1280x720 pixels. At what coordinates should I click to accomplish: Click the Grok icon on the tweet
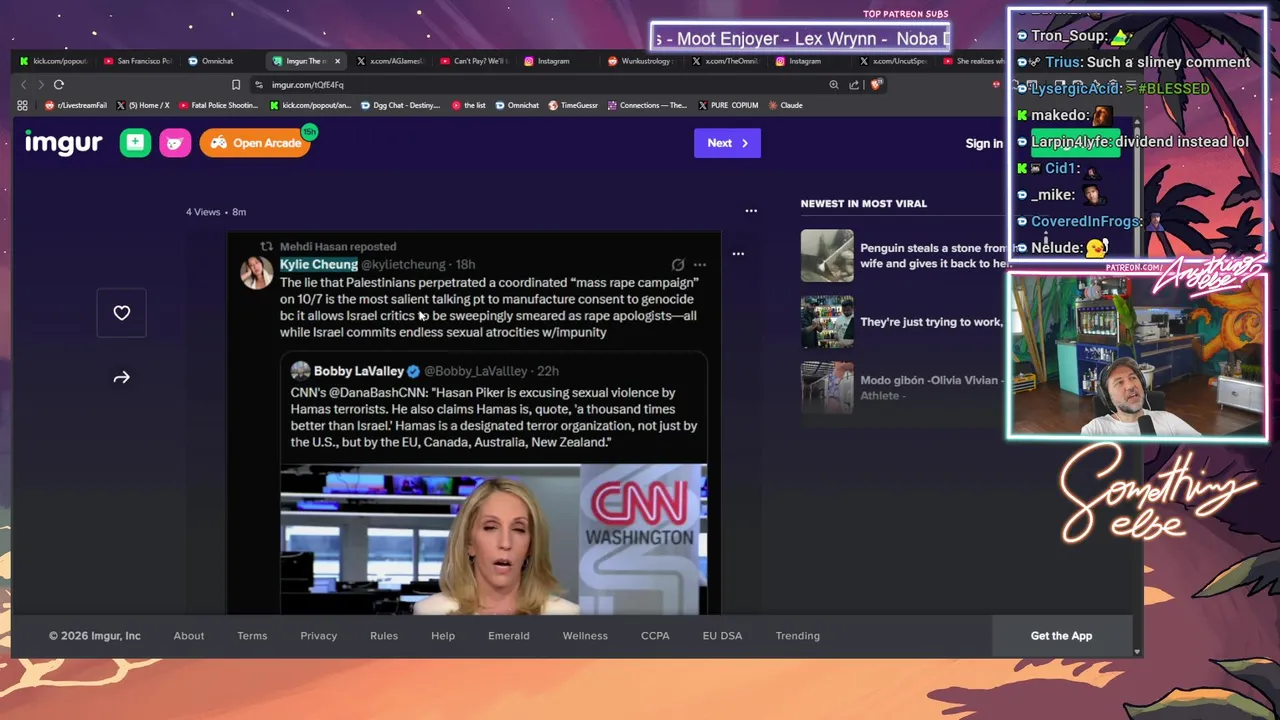[x=678, y=265]
